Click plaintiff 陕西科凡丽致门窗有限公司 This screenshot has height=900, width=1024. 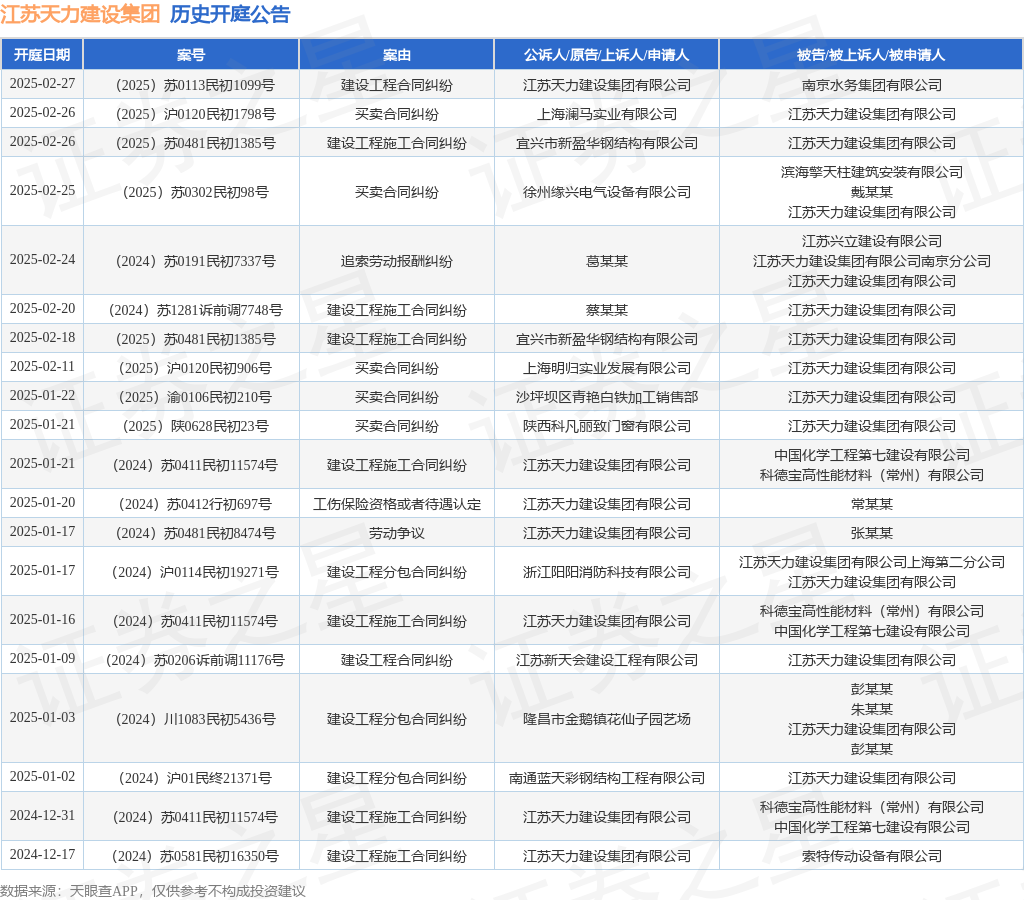pyautogui.click(x=607, y=426)
